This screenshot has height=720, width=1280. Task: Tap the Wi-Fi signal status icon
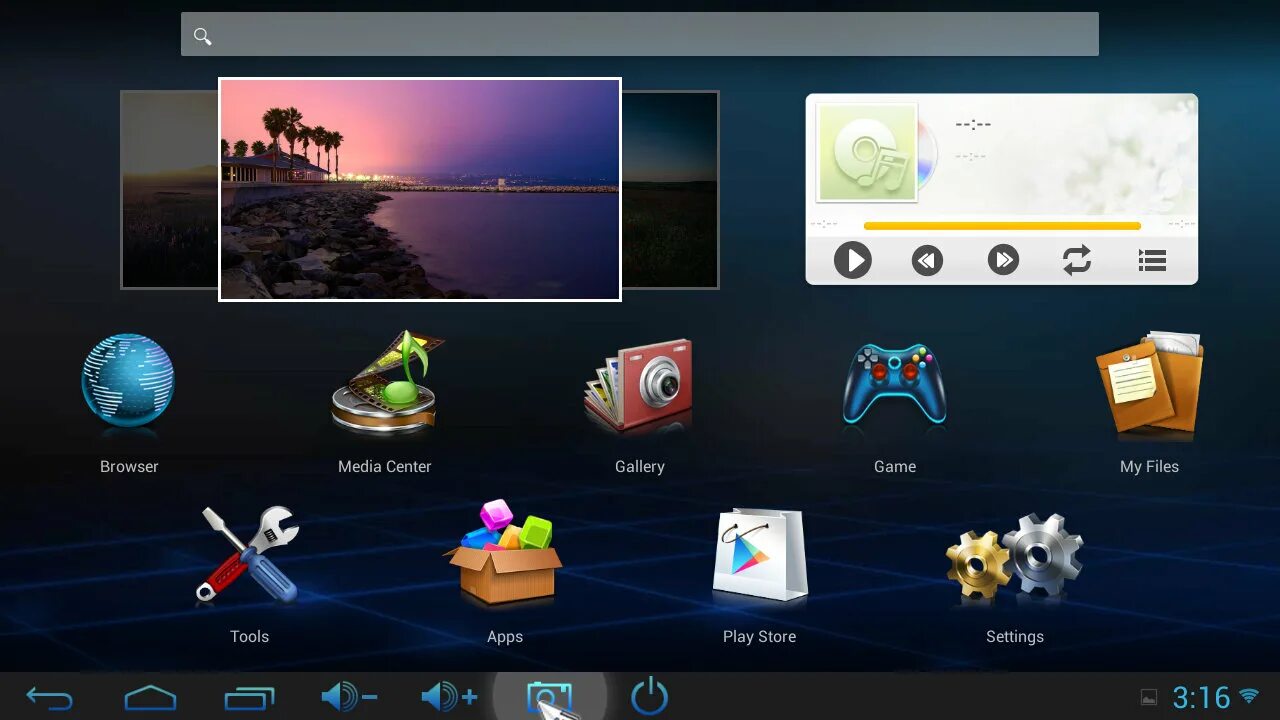tap(1249, 696)
